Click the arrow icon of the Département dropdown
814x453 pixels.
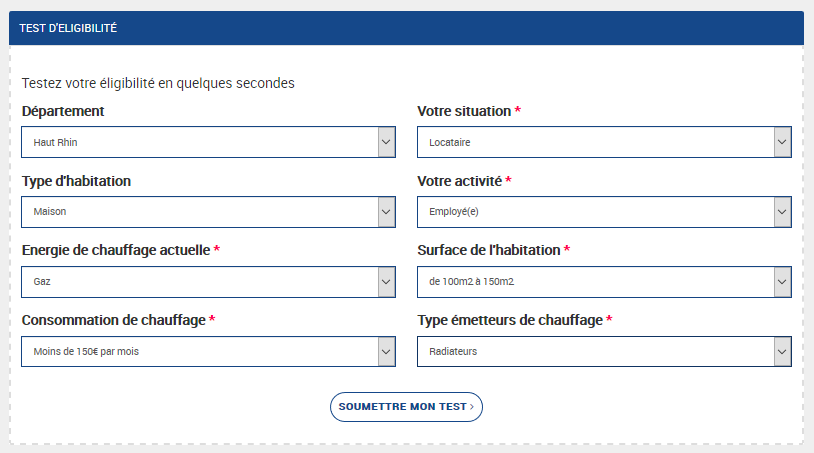pos(386,142)
